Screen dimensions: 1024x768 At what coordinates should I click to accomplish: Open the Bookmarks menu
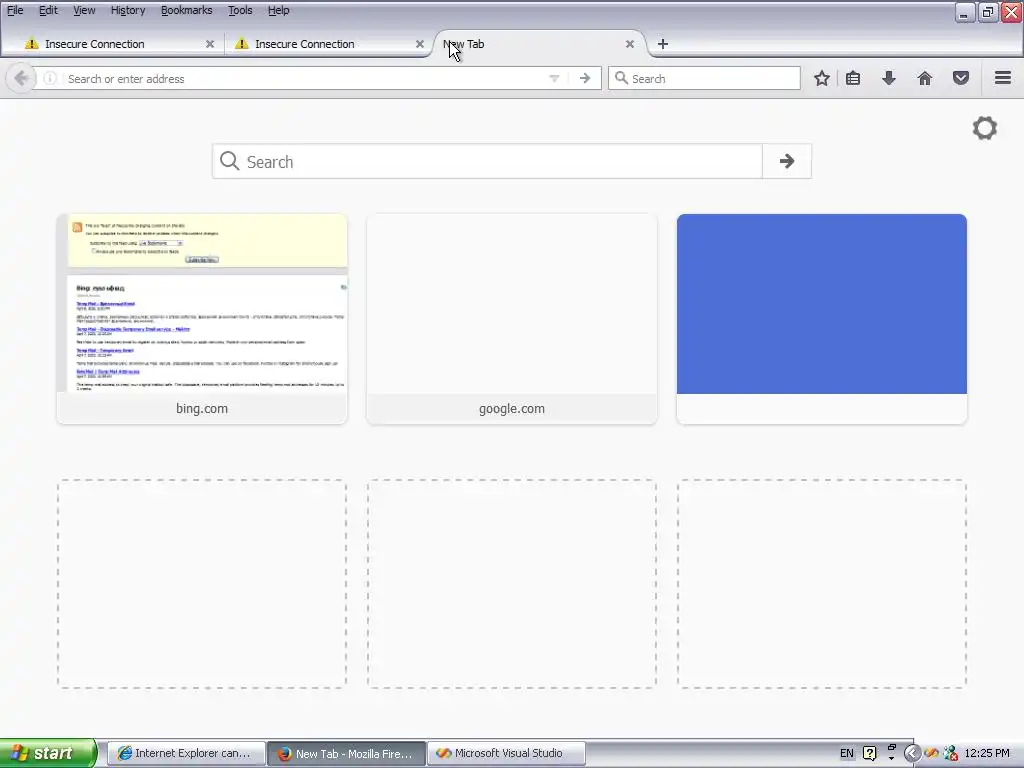(187, 10)
